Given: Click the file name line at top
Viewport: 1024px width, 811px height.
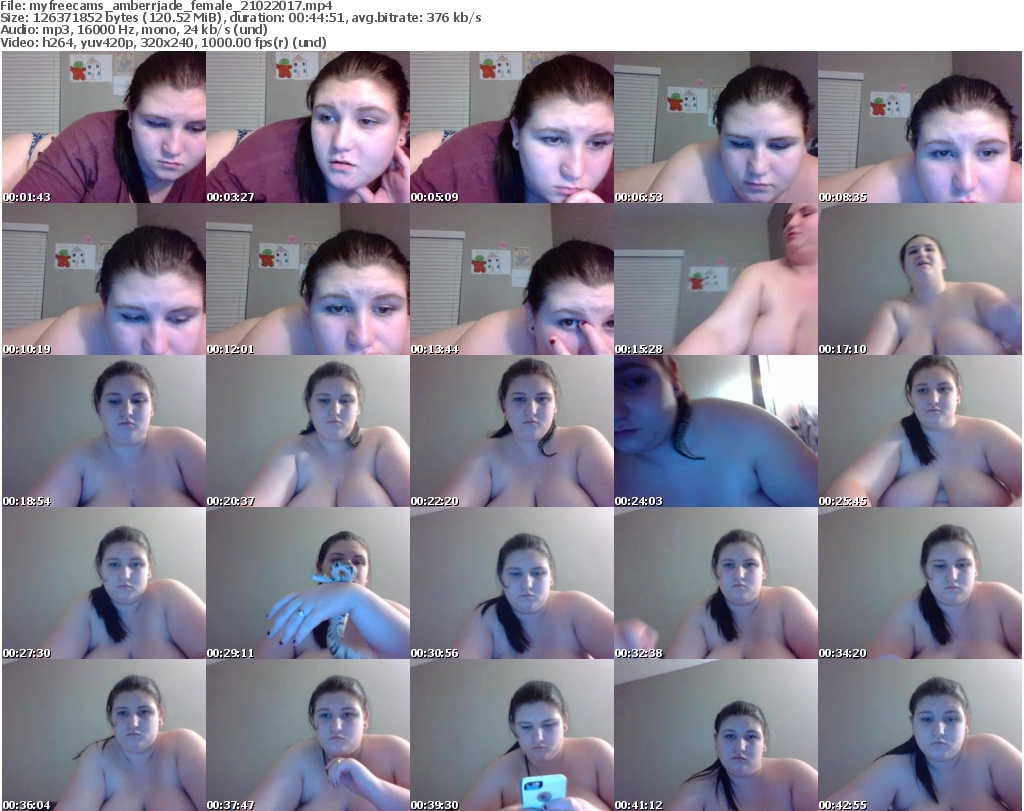Looking at the screenshot, I should [x=167, y=6].
